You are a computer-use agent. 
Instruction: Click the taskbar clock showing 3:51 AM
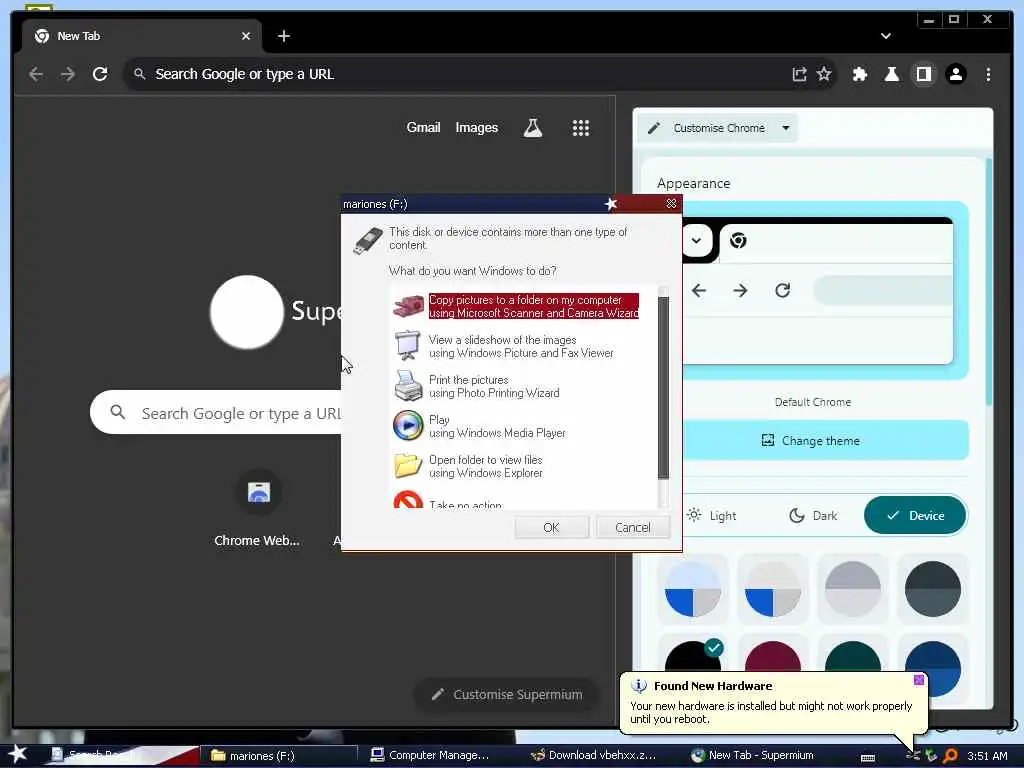tap(987, 756)
